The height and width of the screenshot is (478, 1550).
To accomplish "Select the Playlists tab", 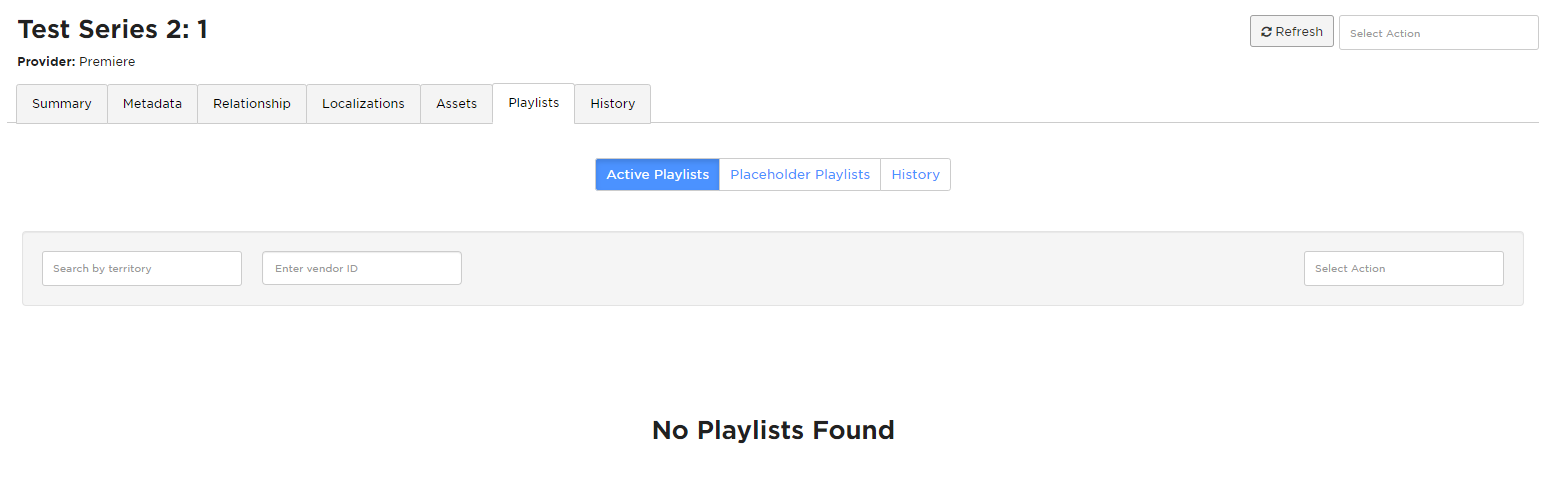I will click(534, 103).
